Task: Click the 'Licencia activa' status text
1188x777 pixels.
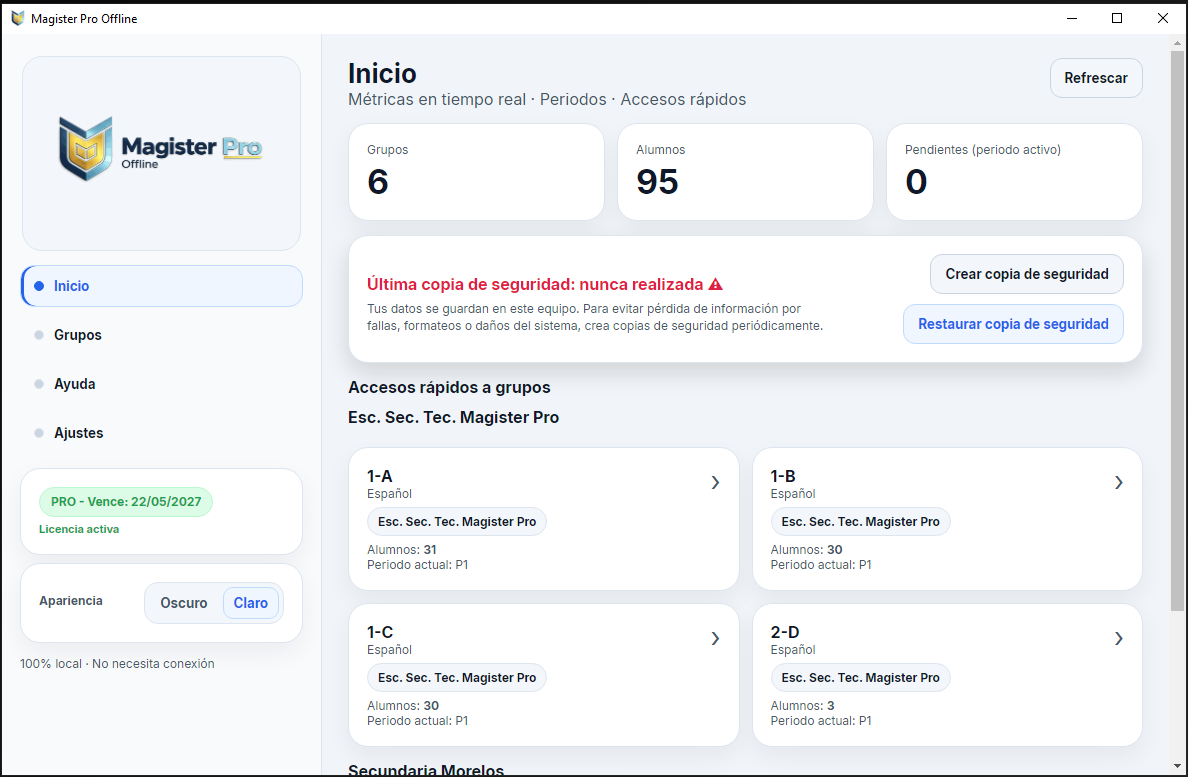Action: tap(79, 529)
